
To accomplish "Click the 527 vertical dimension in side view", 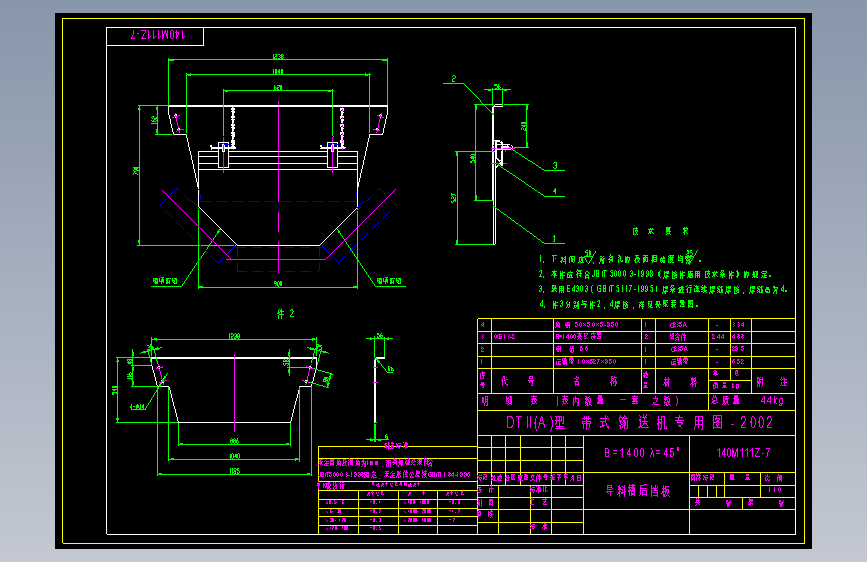I will 453,198.
